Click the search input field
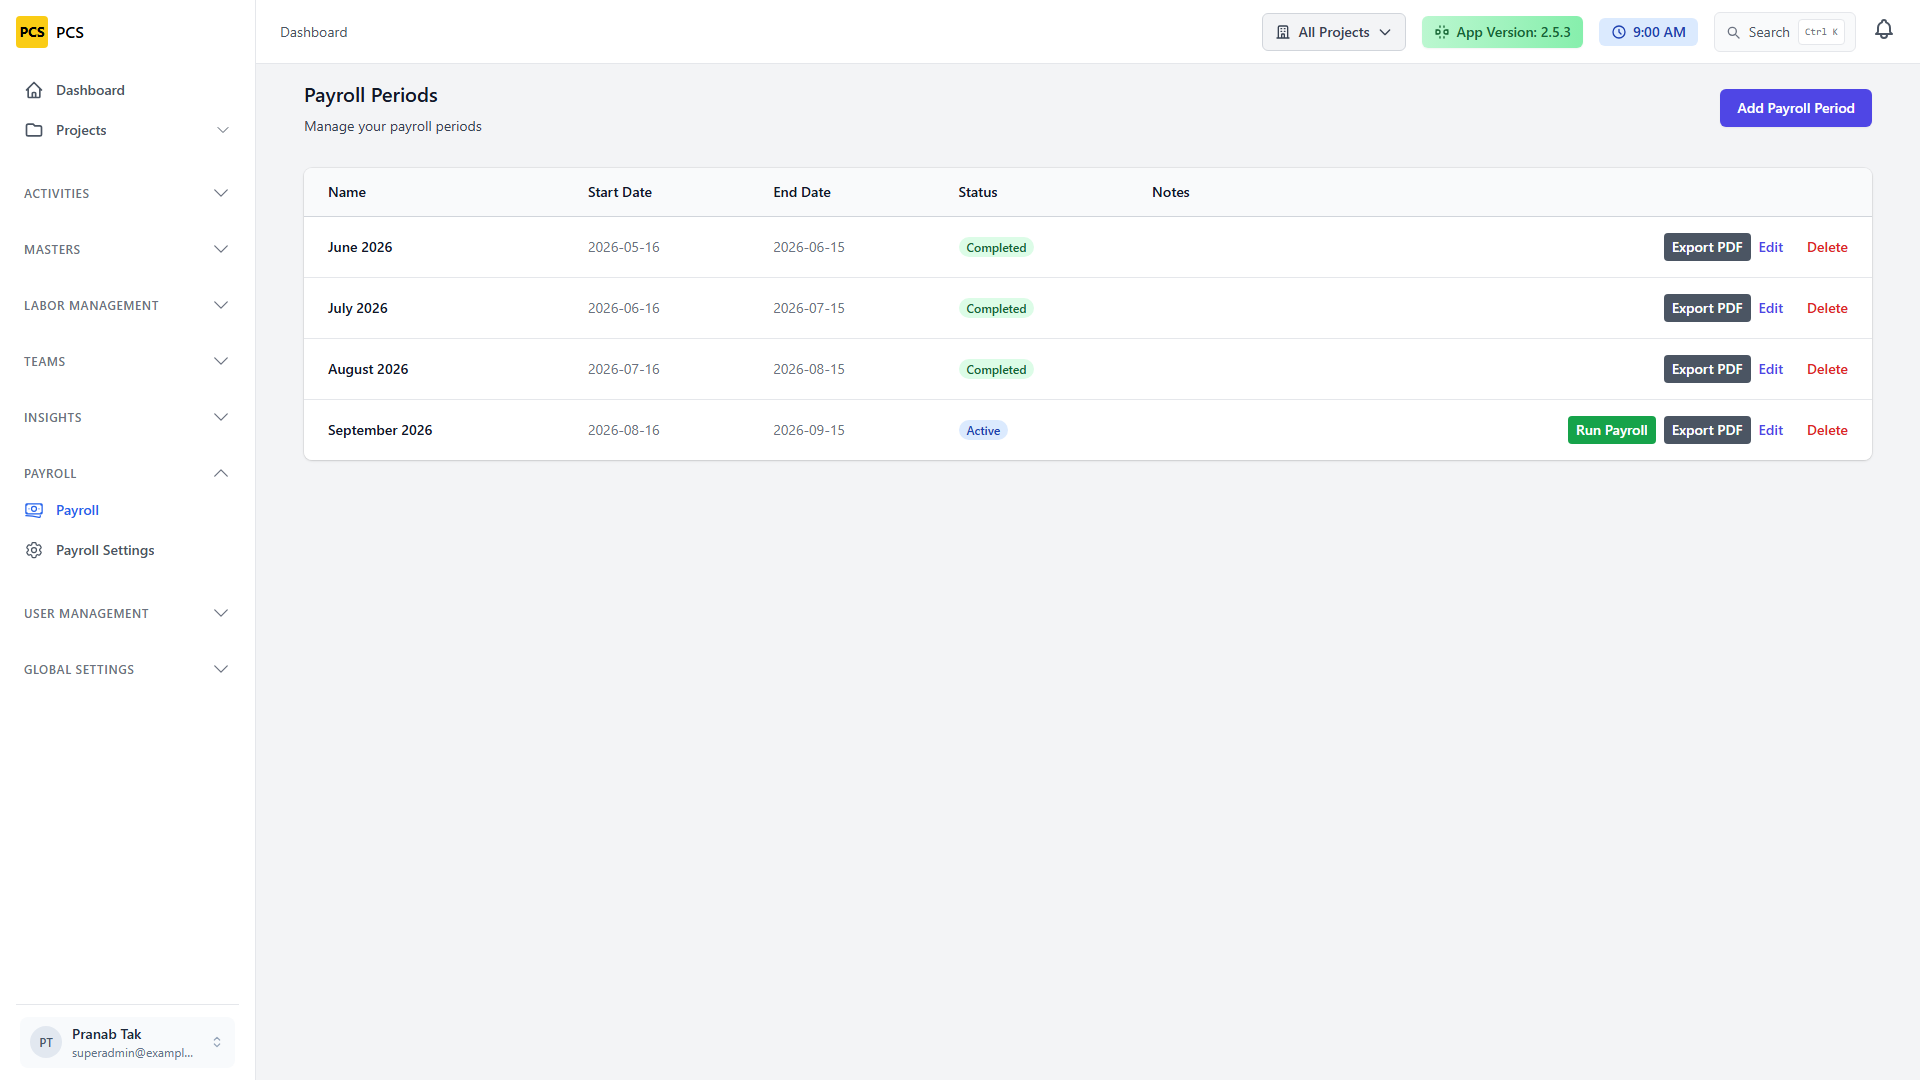 (1784, 32)
